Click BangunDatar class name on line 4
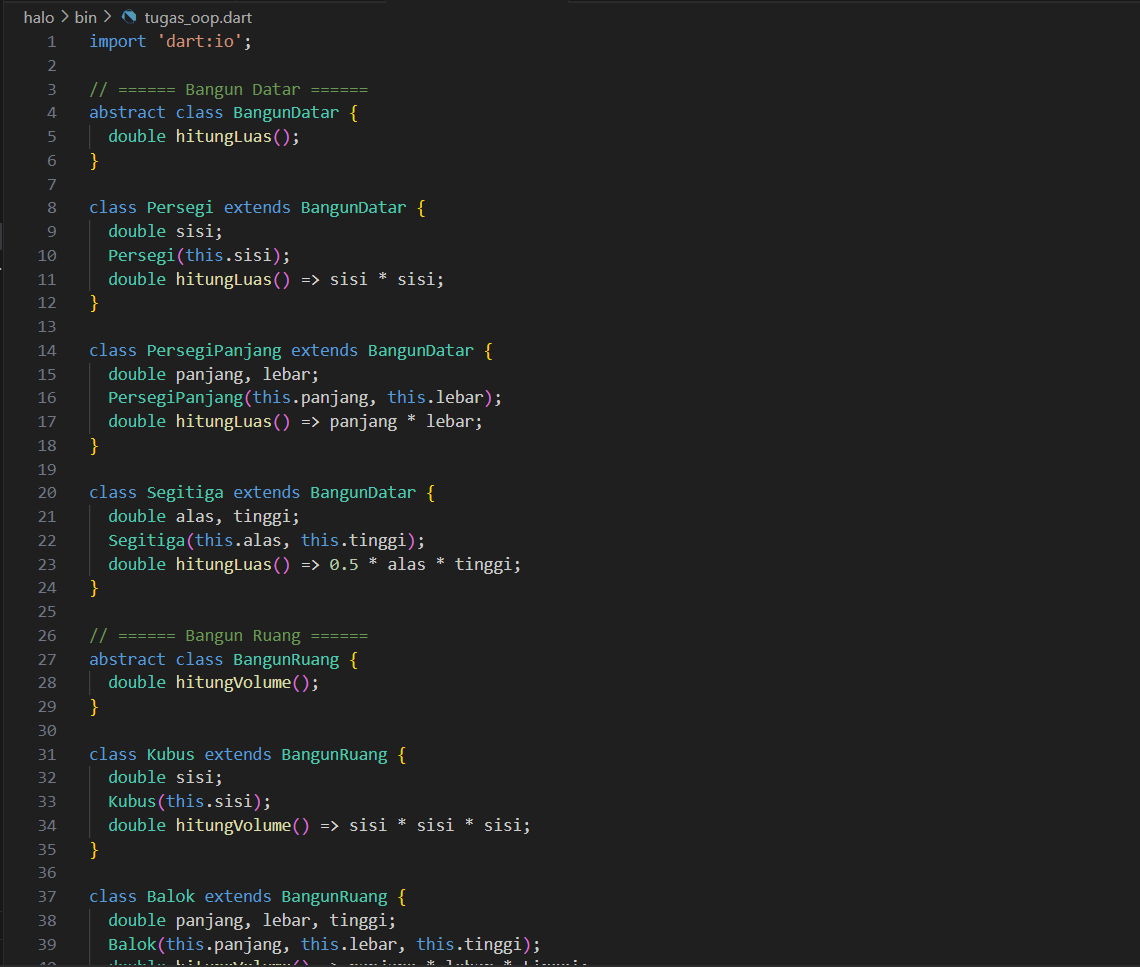1140x967 pixels. click(285, 113)
